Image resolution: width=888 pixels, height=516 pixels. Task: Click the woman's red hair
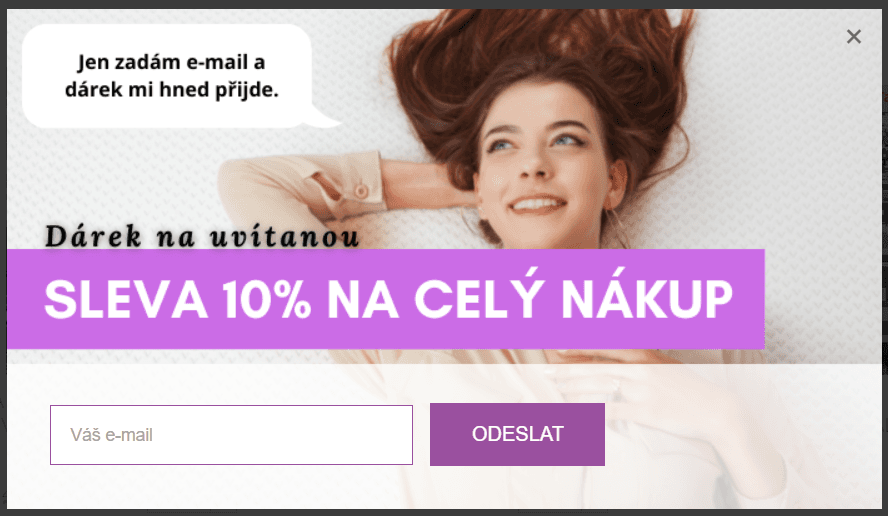tap(544, 57)
